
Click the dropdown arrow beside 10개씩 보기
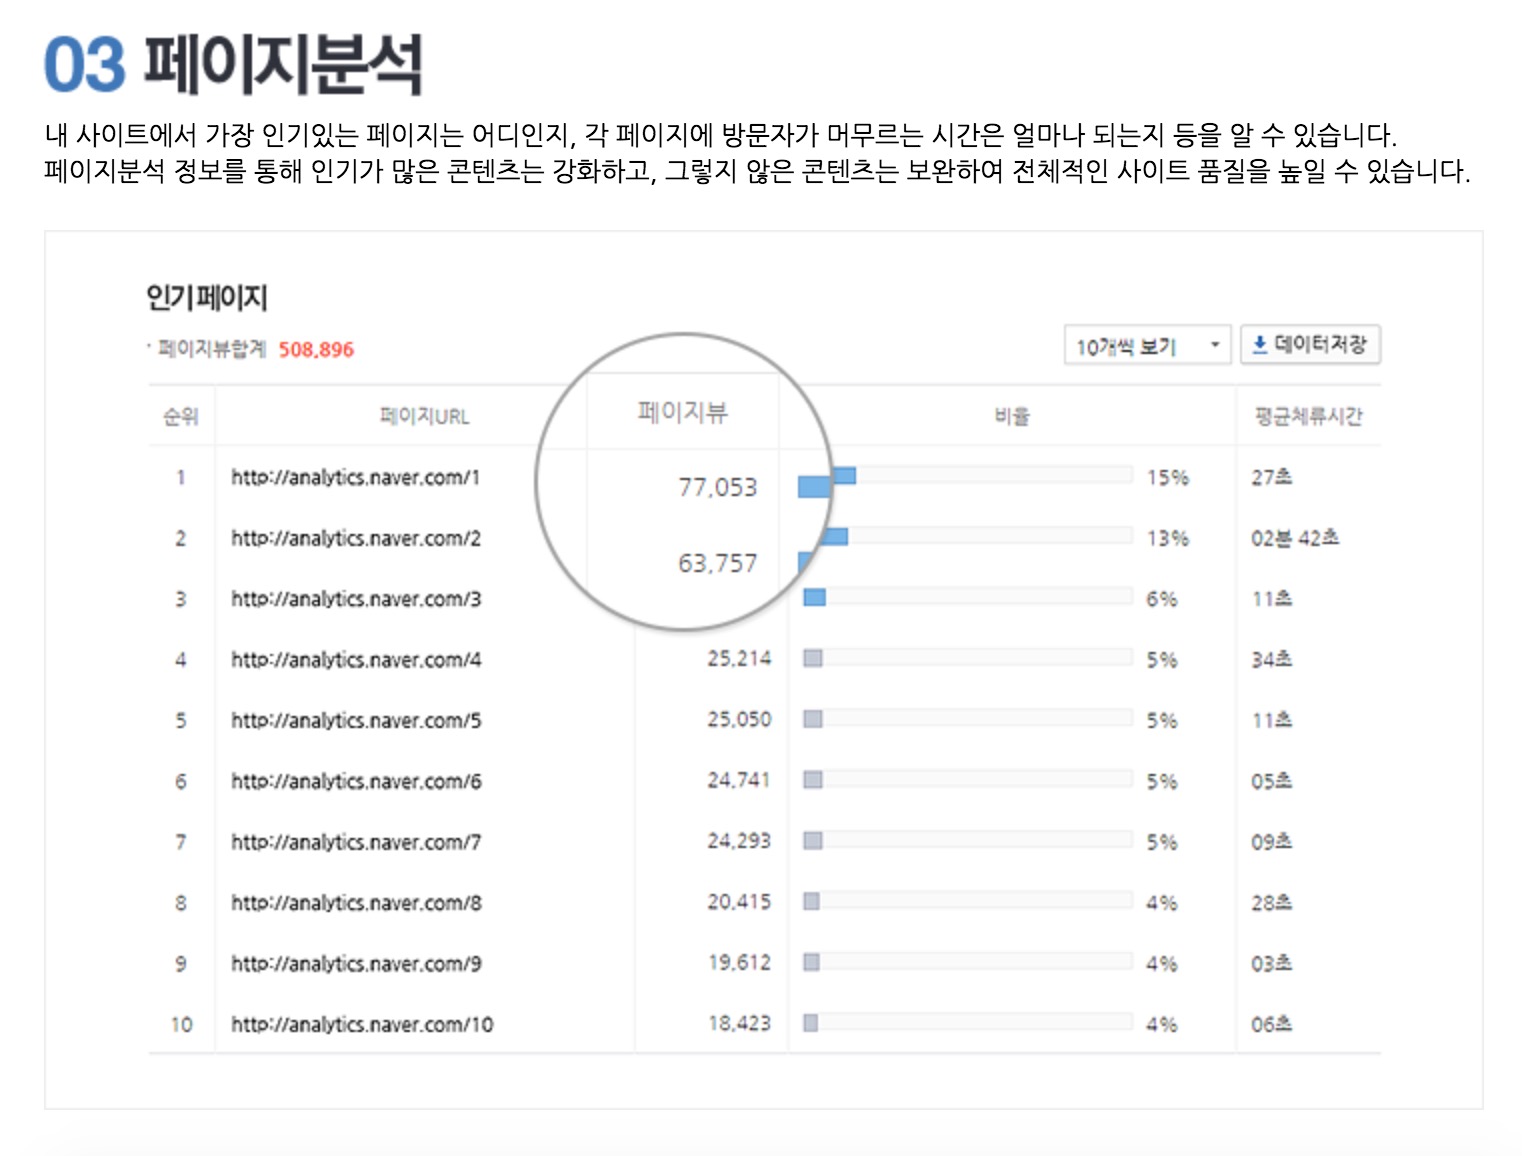1215,346
